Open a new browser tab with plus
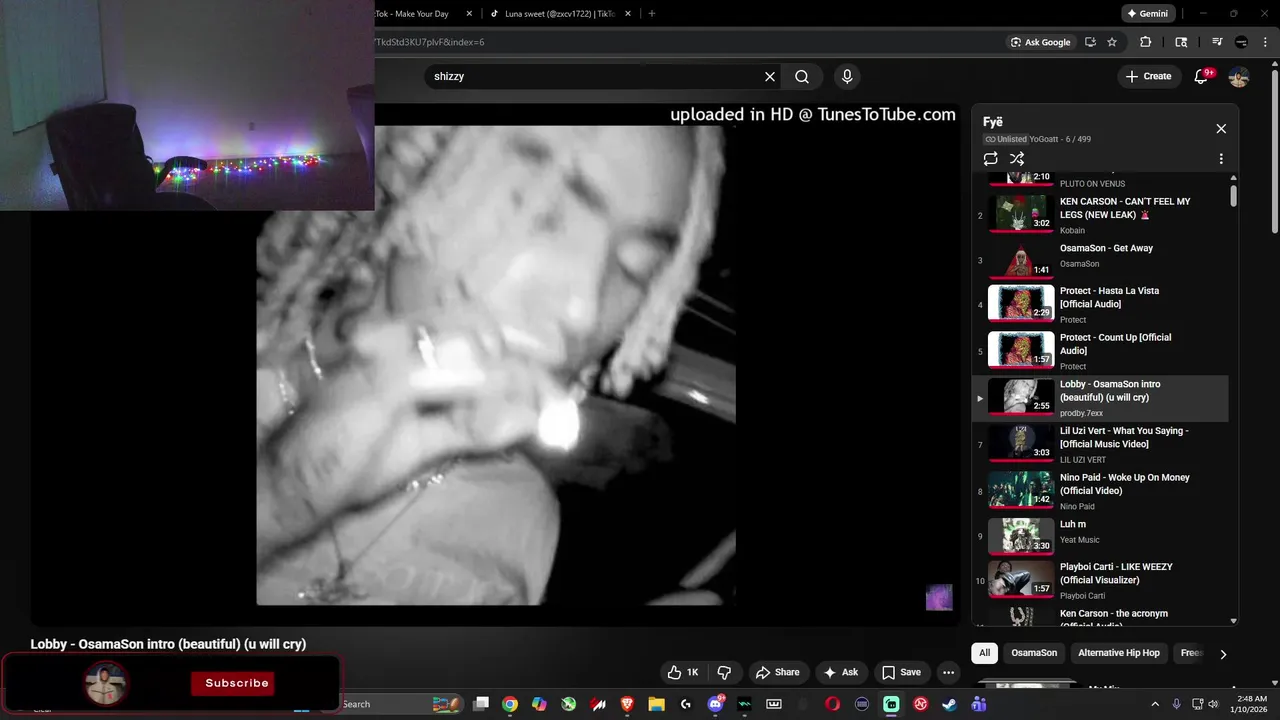1280x720 pixels. [652, 13]
